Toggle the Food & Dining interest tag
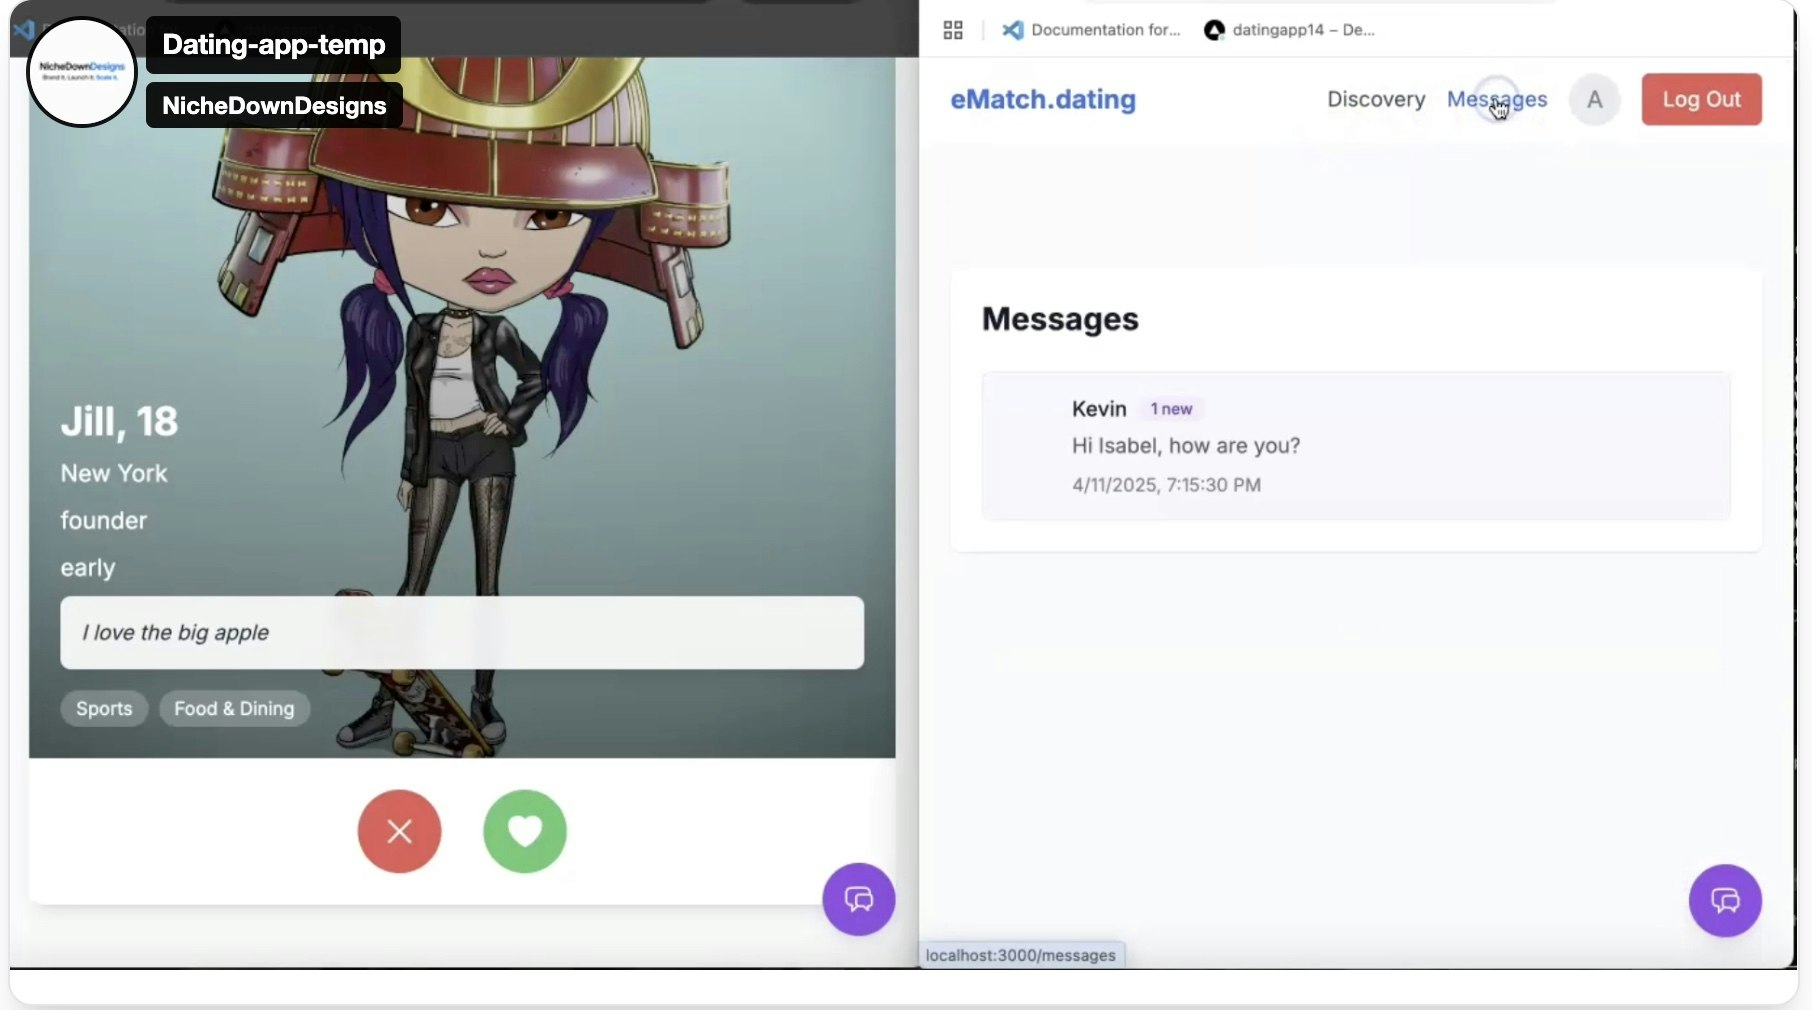This screenshot has width=1812, height=1010. click(x=233, y=708)
